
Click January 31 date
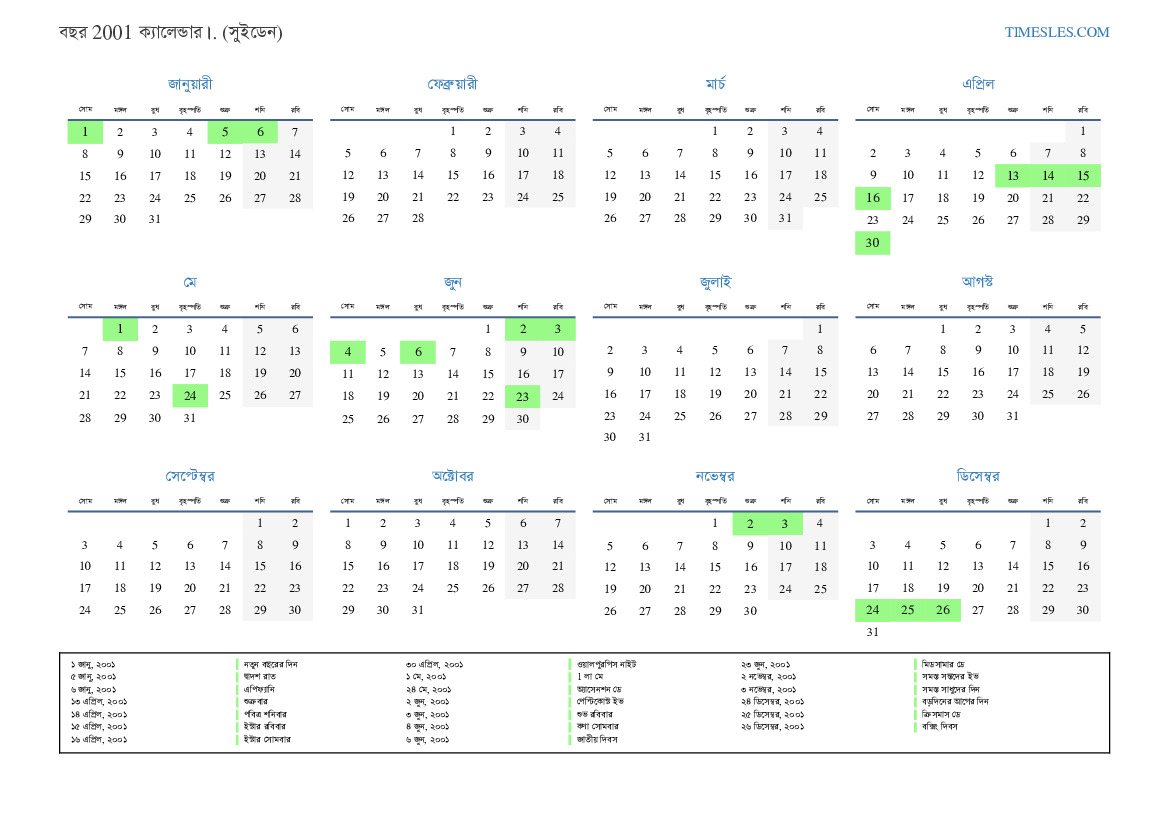click(x=155, y=219)
